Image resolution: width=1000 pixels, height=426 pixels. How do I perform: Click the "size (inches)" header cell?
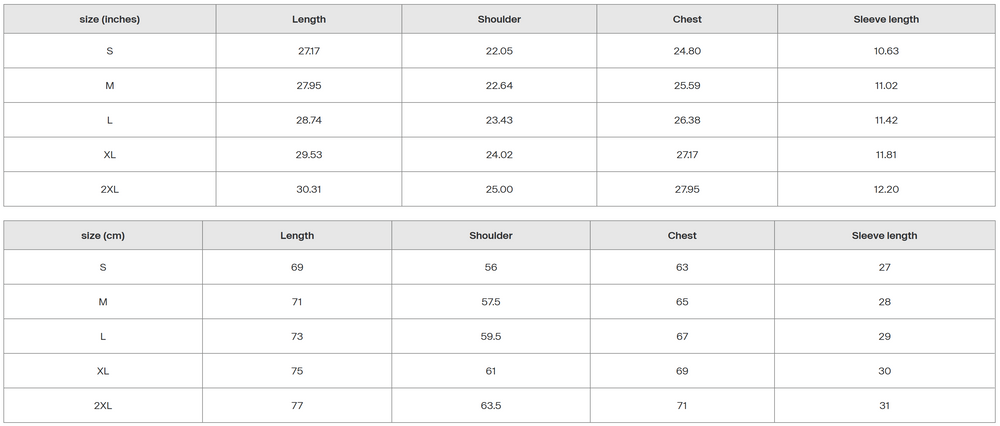tap(110, 19)
